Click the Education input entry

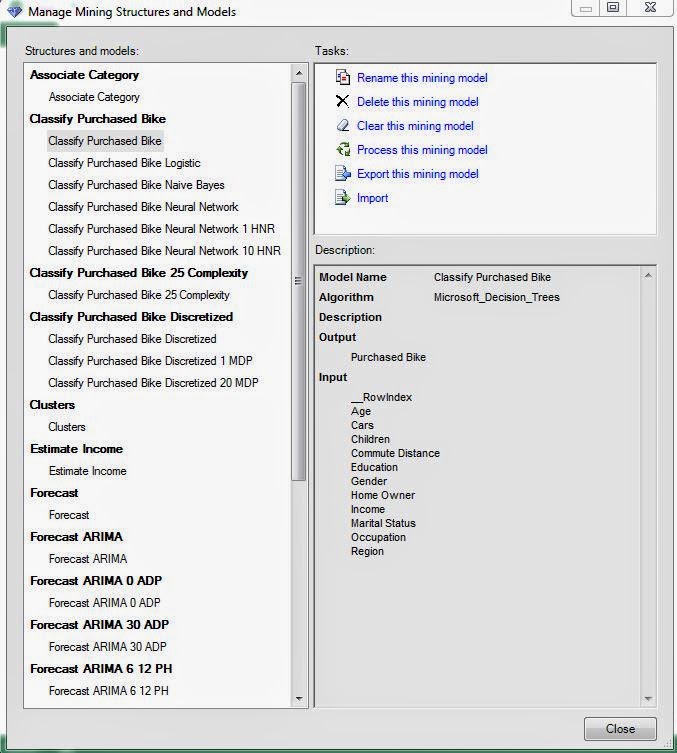click(374, 467)
